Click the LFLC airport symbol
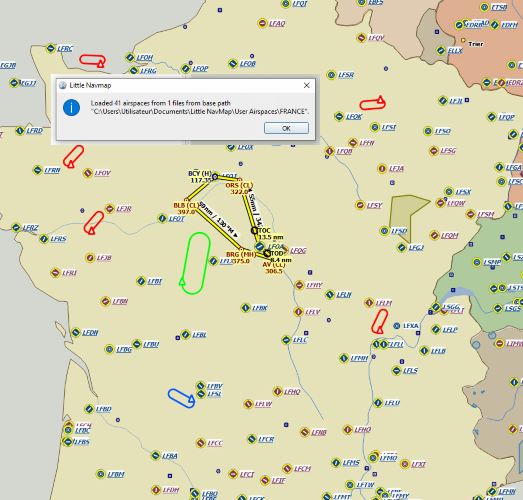 click(286, 340)
